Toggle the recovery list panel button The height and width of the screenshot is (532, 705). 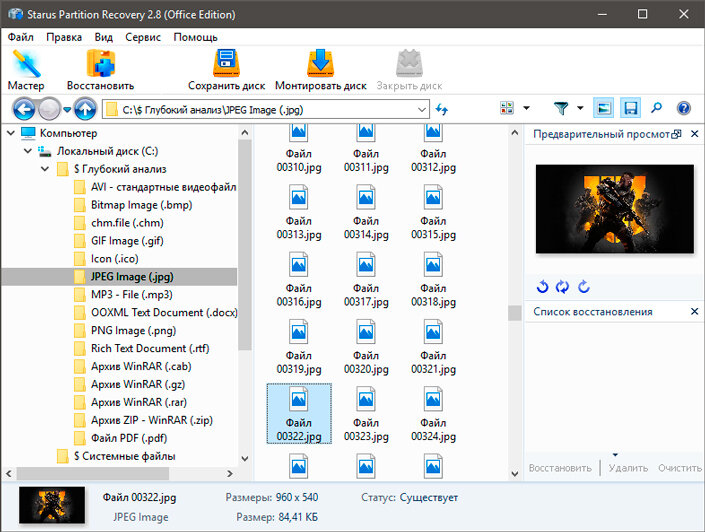[x=630, y=108]
